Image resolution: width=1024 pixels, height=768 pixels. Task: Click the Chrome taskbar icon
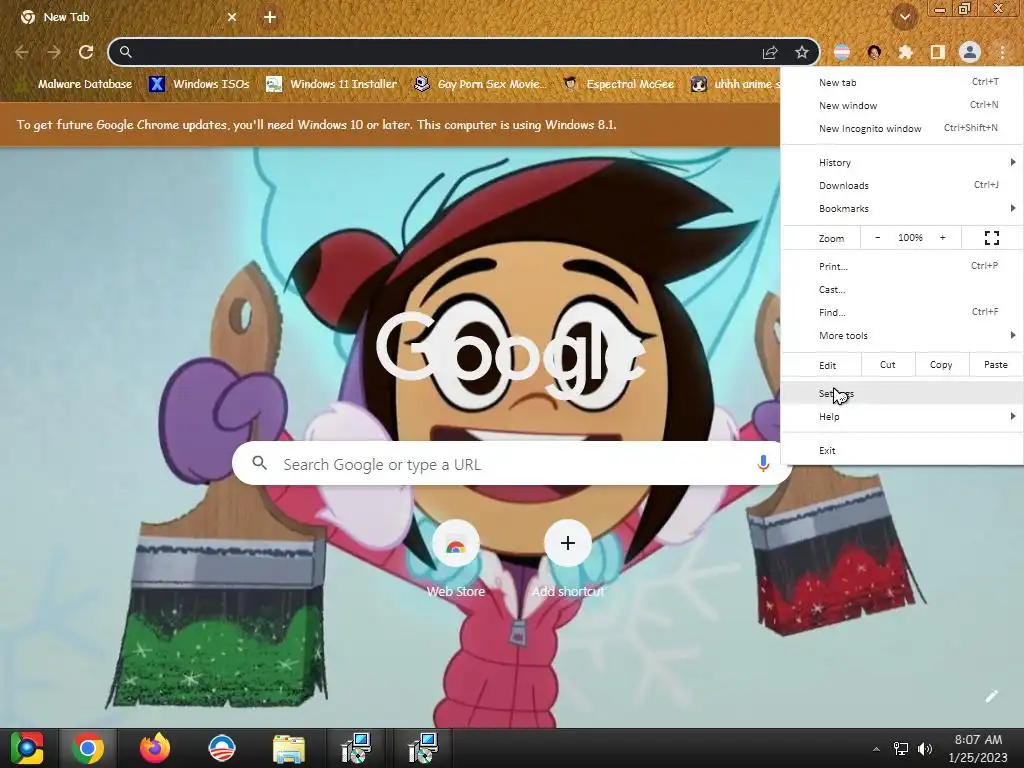[88, 748]
